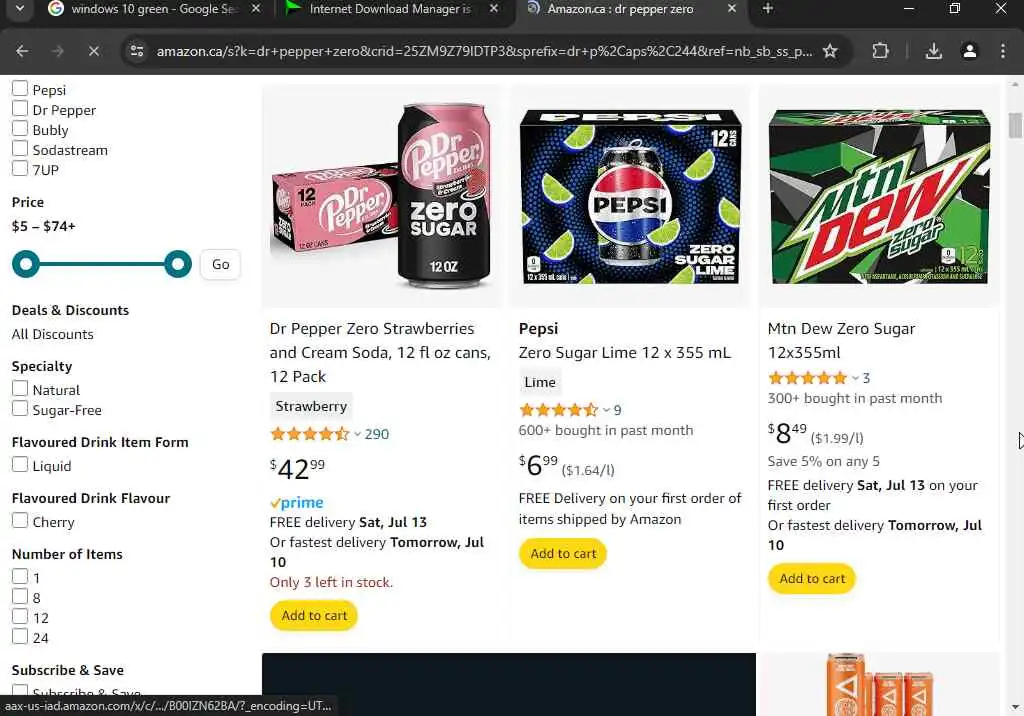Switch to the Internet Download Manager tab
The height and width of the screenshot is (716, 1024).
[385, 9]
